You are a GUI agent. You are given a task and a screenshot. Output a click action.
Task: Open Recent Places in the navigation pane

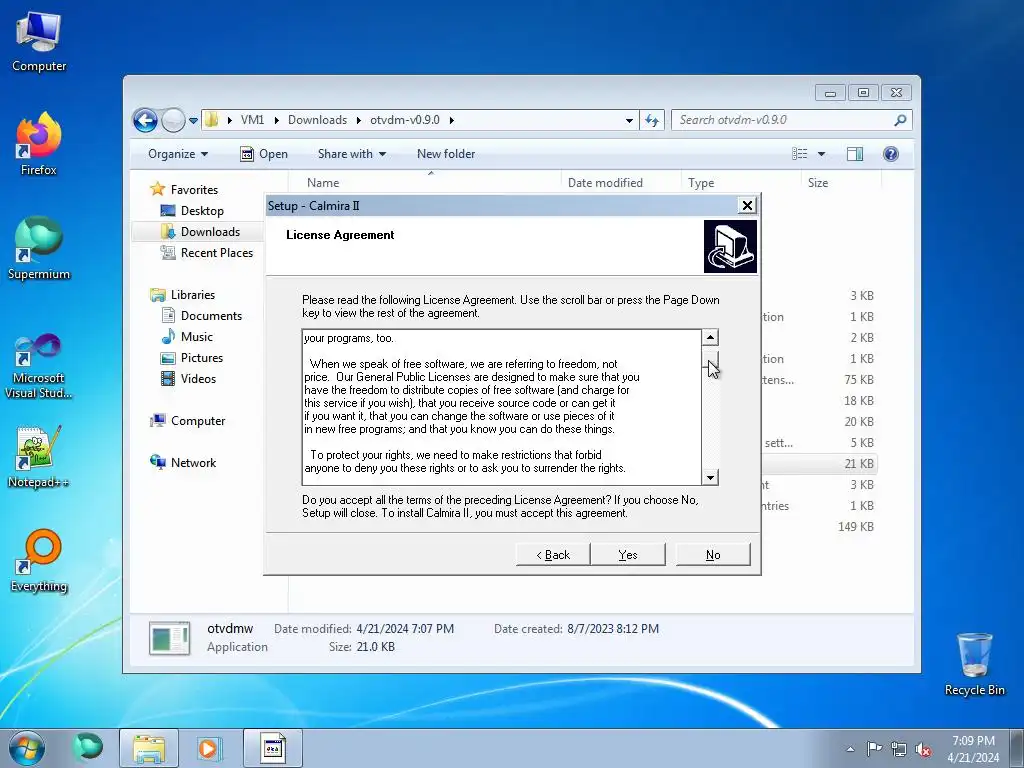pos(217,253)
